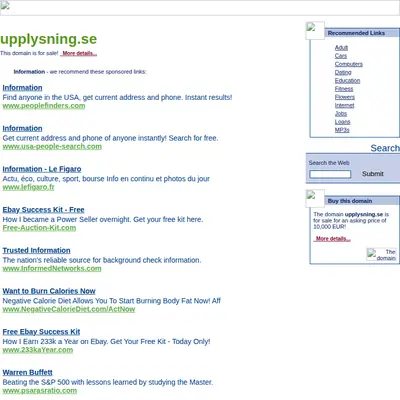
Task: Open Ebay Success Kit - Free link
Action: (x=43, y=210)
